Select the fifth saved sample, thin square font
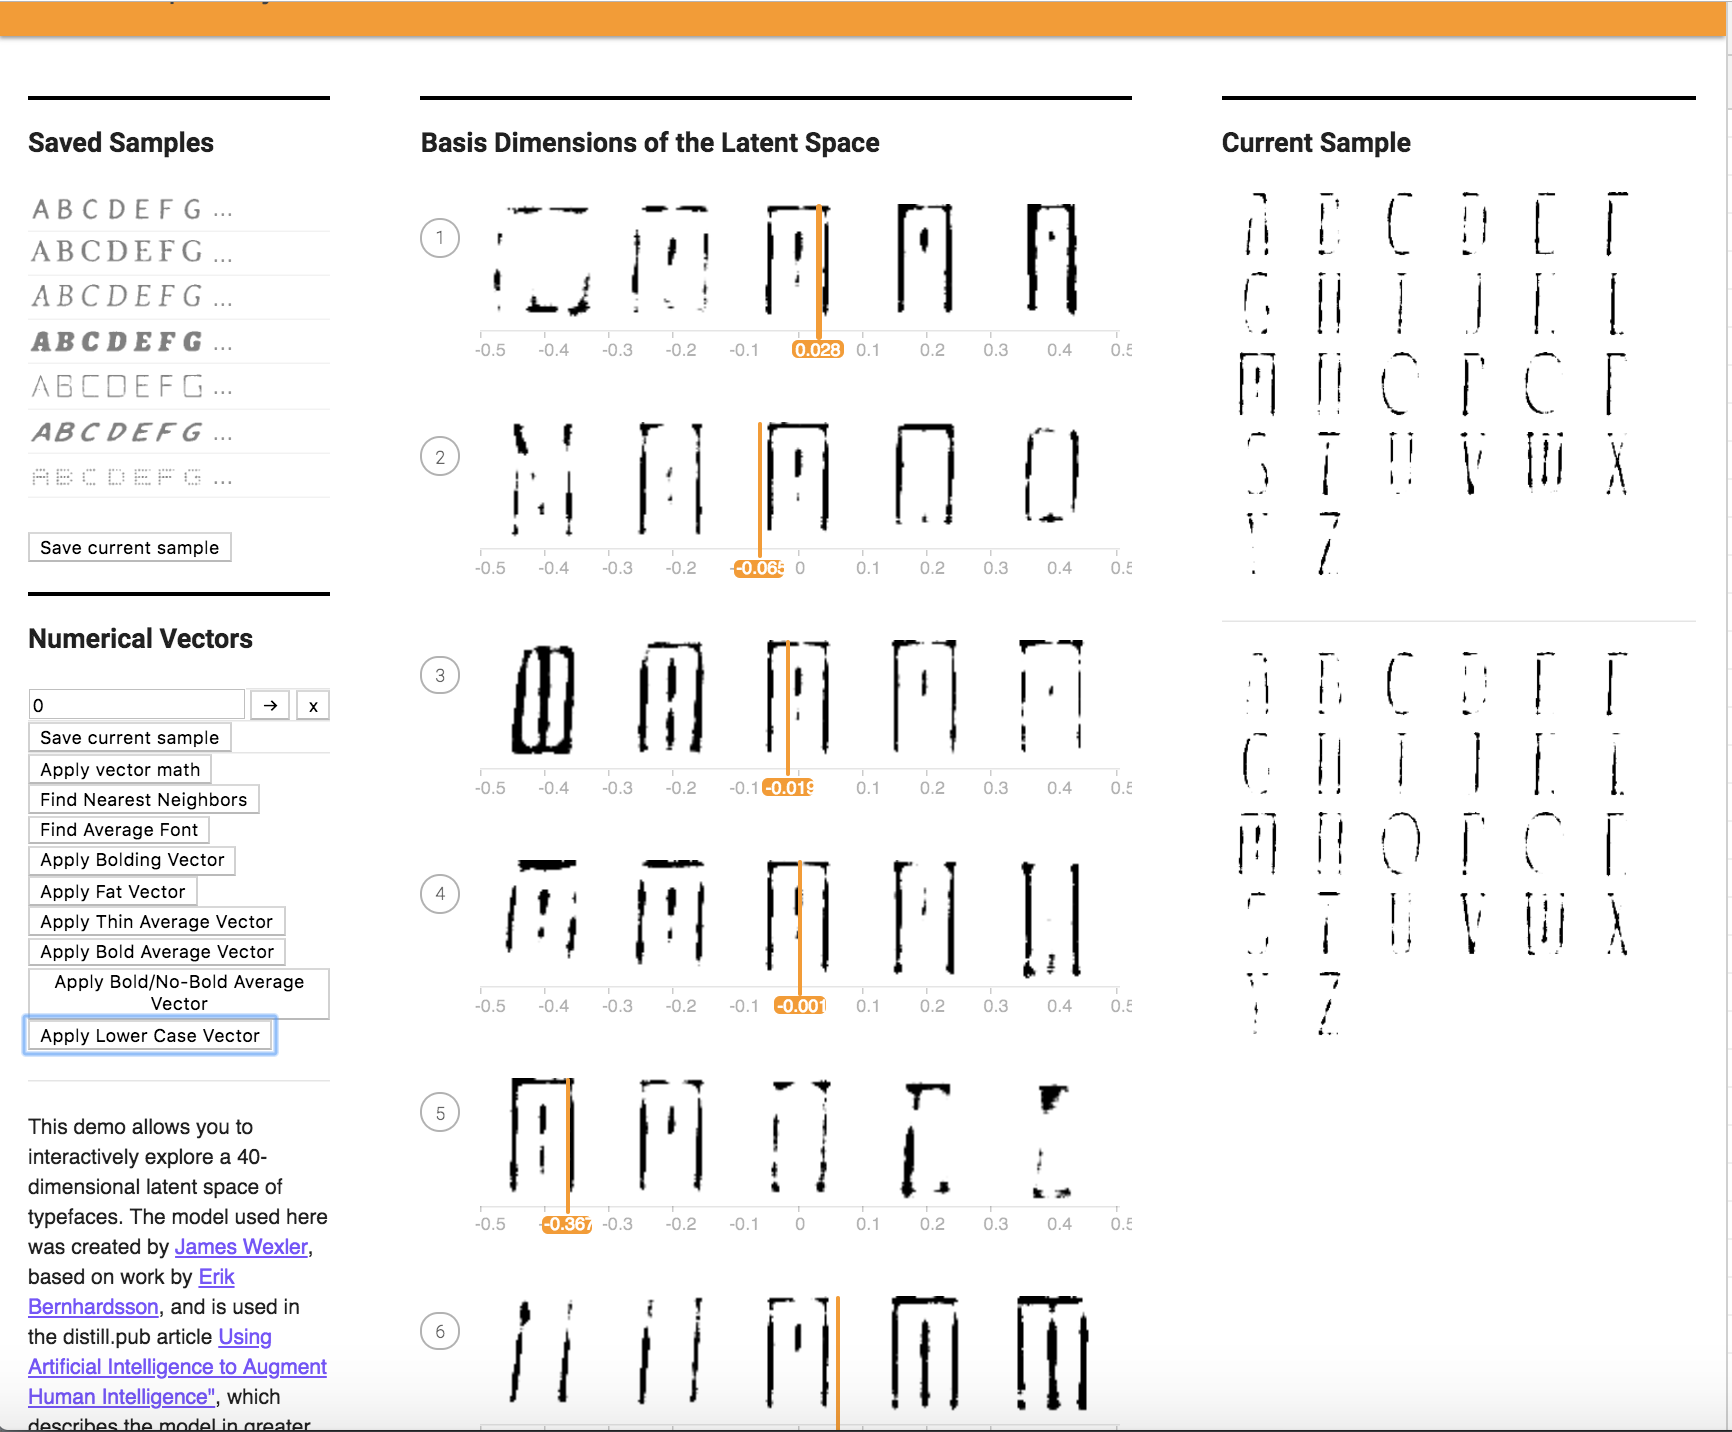This screenshot has width=1732, height=1432. pyautogui.click(x=179, y=386)
